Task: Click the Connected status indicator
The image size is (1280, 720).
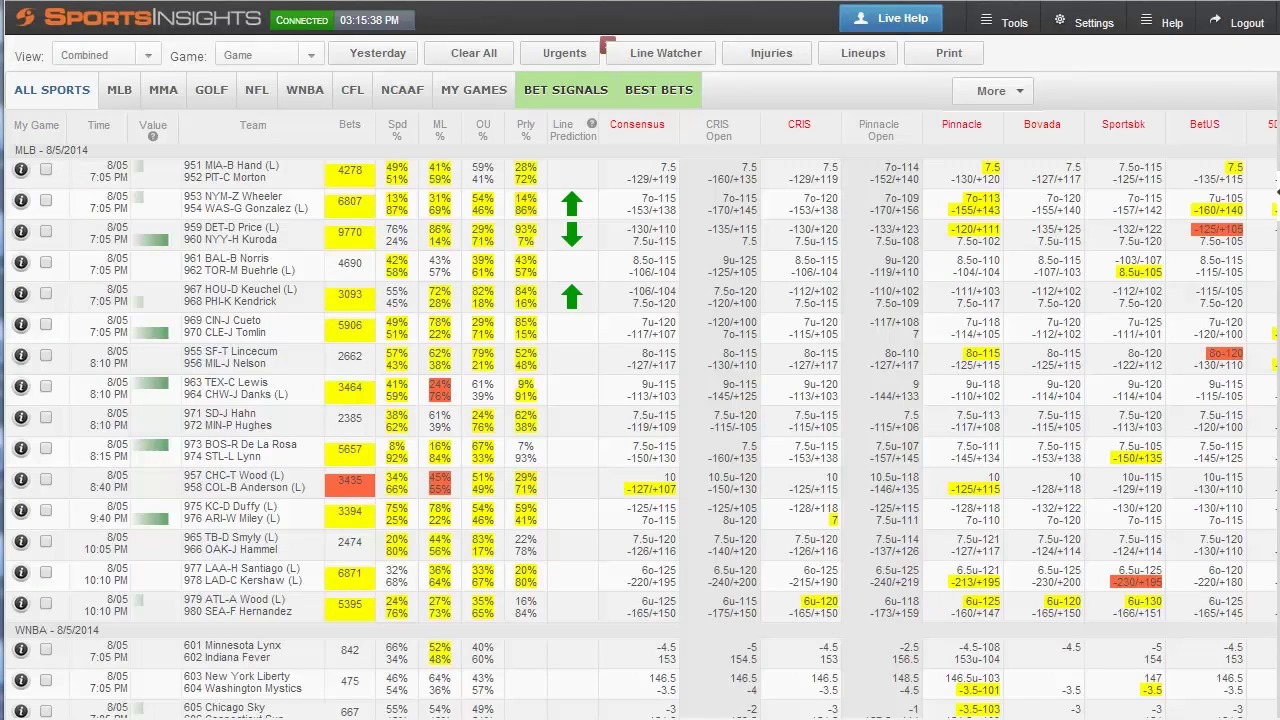Action: click(x=302, y=20)
